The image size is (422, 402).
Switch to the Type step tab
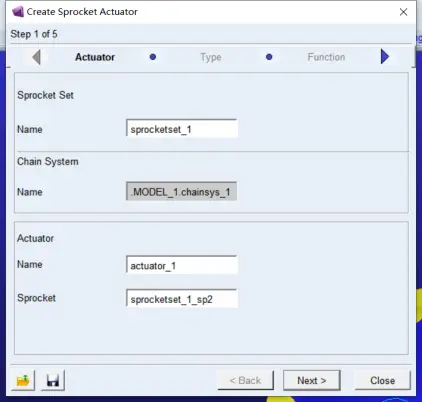coord(211,57)
